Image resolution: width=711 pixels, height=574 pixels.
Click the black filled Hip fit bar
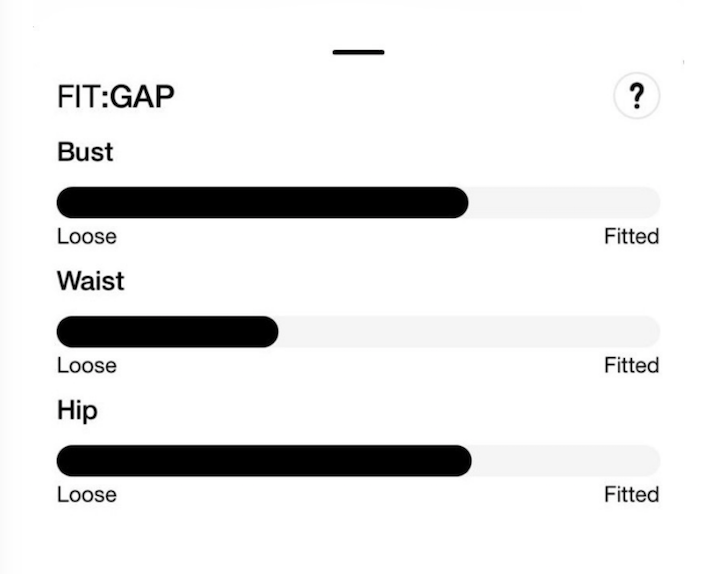pyautogui.click(x=263, y=460)
